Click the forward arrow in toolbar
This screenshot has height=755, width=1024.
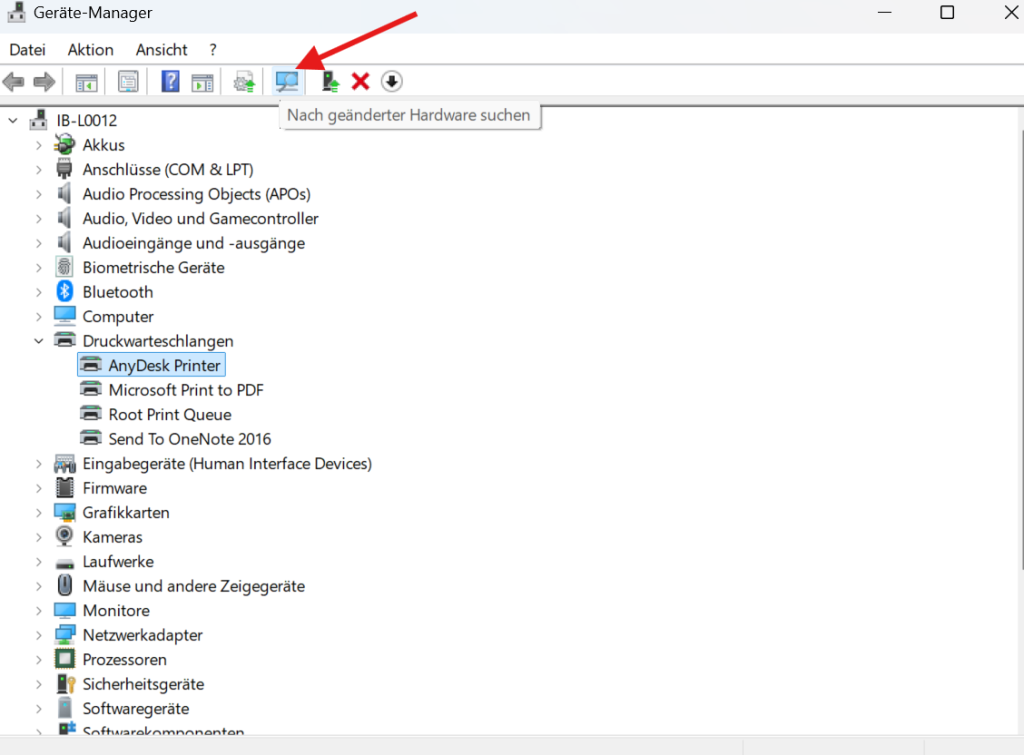[44, 82]
